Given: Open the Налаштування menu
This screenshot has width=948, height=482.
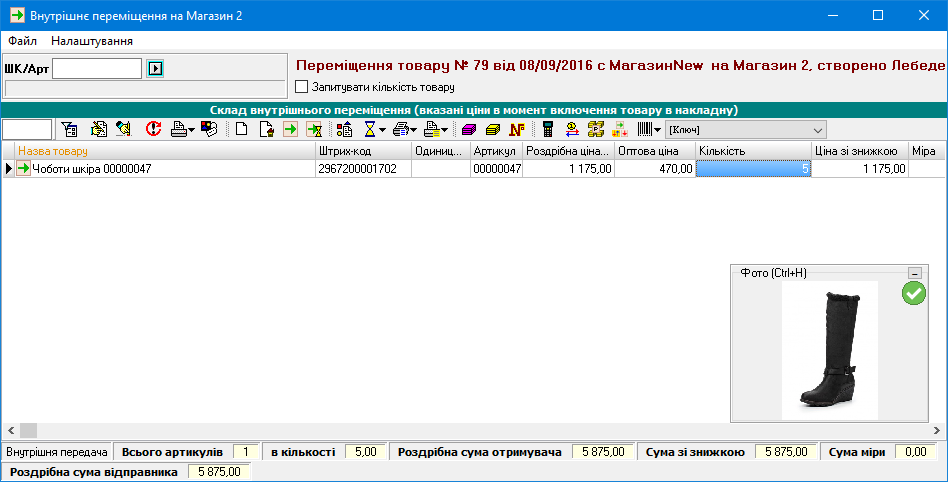Looking at the screenshot, I should click(92, 41).
